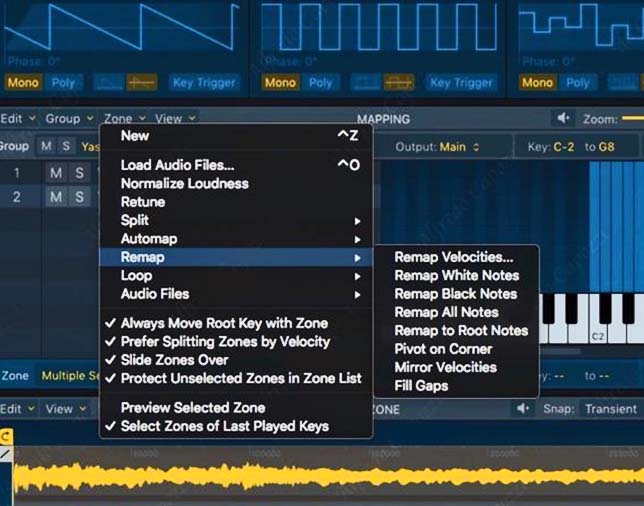The image size is (644, 506).
Task: Open the Group dropdown menu
Action: click(68, 119)
